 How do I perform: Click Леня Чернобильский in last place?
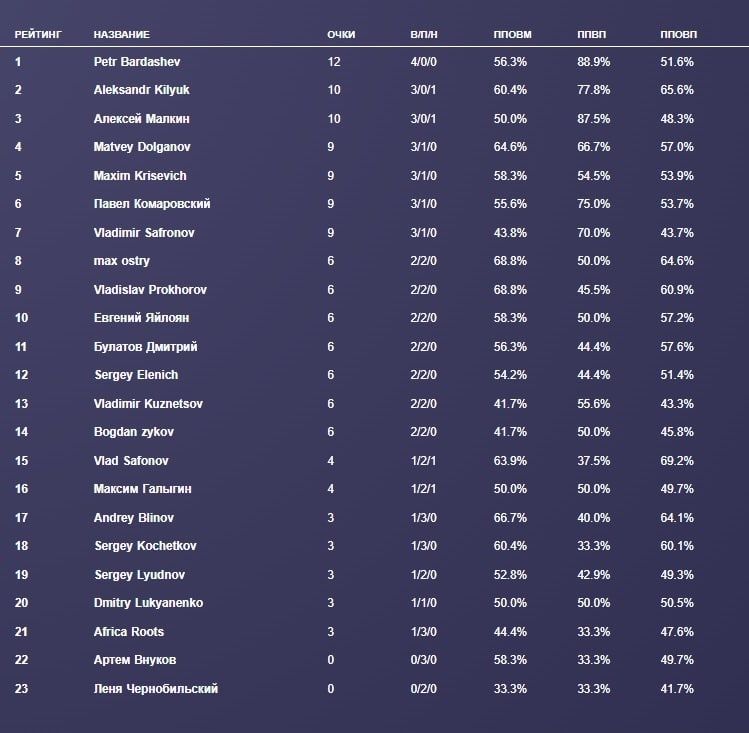click(155, 689)
